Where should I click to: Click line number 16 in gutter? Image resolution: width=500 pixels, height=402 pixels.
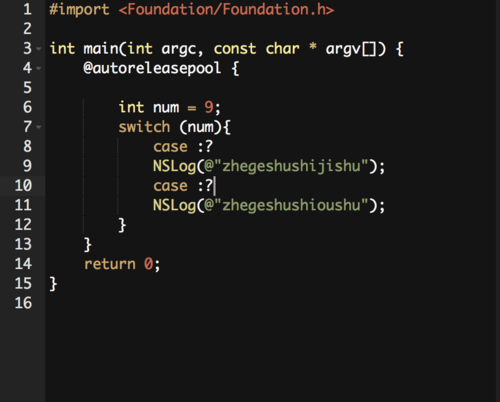click(23, 303)
